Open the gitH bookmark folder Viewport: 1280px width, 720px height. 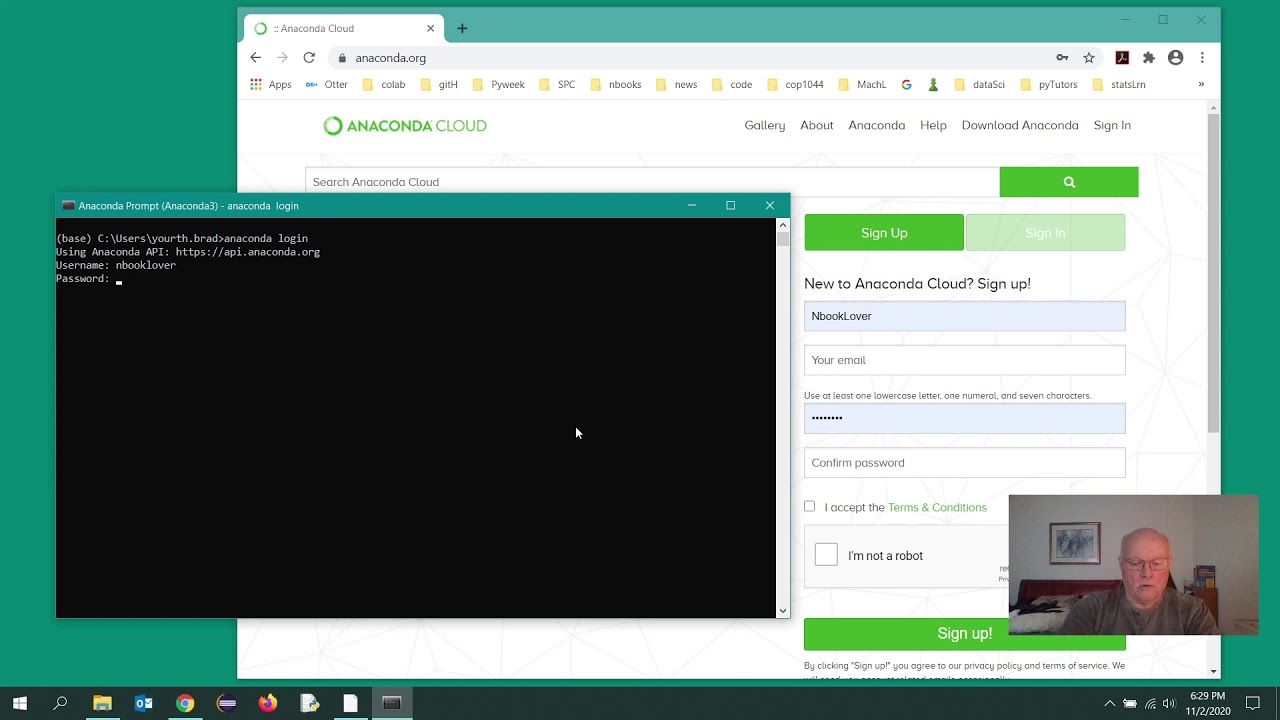439,85
